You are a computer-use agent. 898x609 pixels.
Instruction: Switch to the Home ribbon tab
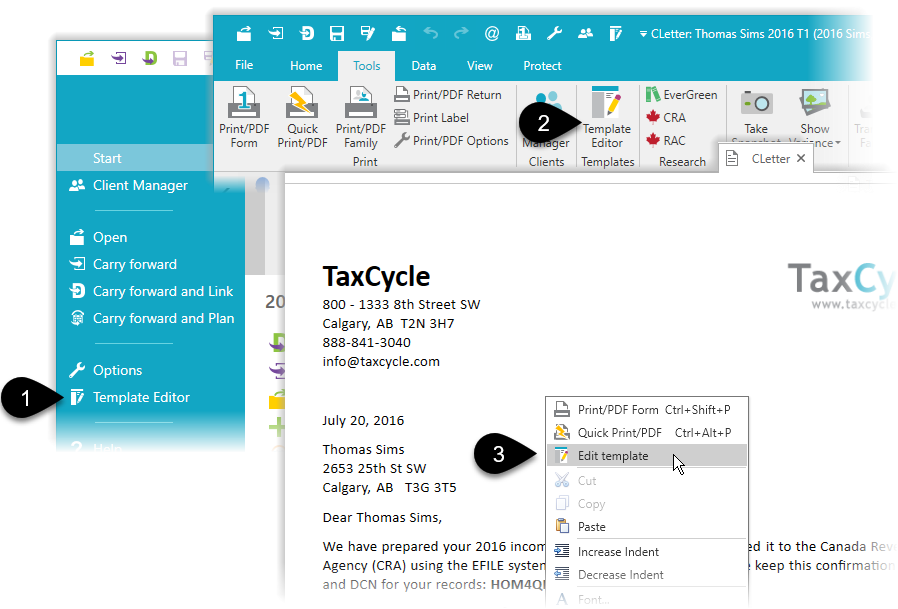[306, 66]
